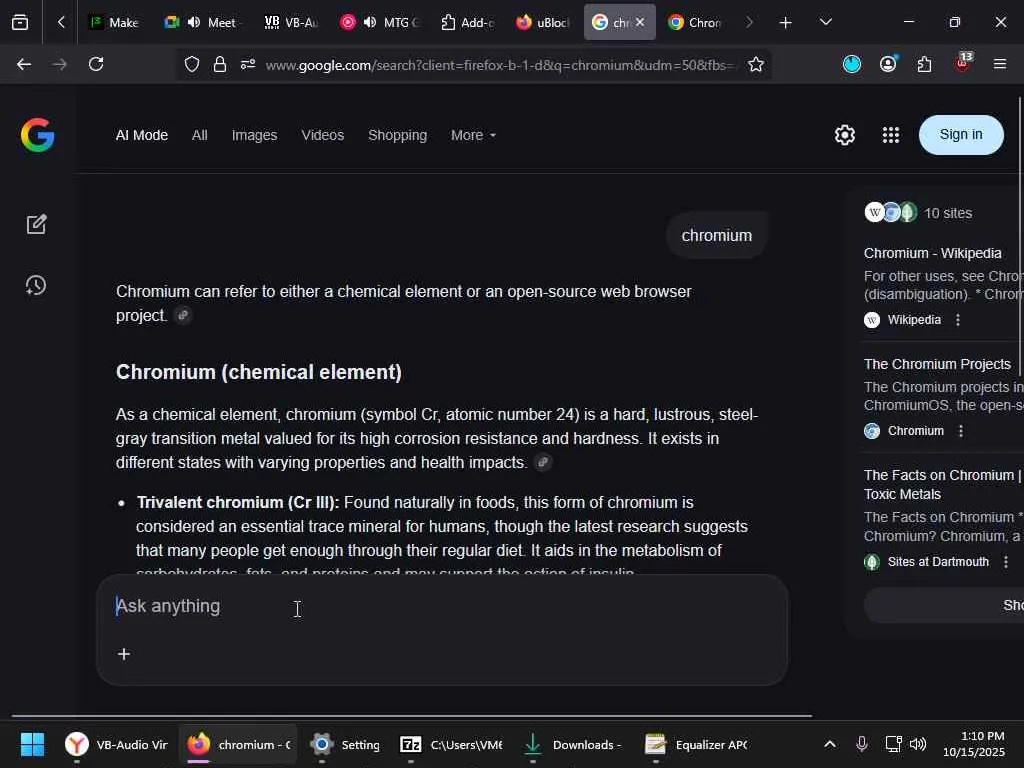The width and height of the screenshot is (1024, 768).
Task: Open source link icon after health impacts
Action: point(542,462)
